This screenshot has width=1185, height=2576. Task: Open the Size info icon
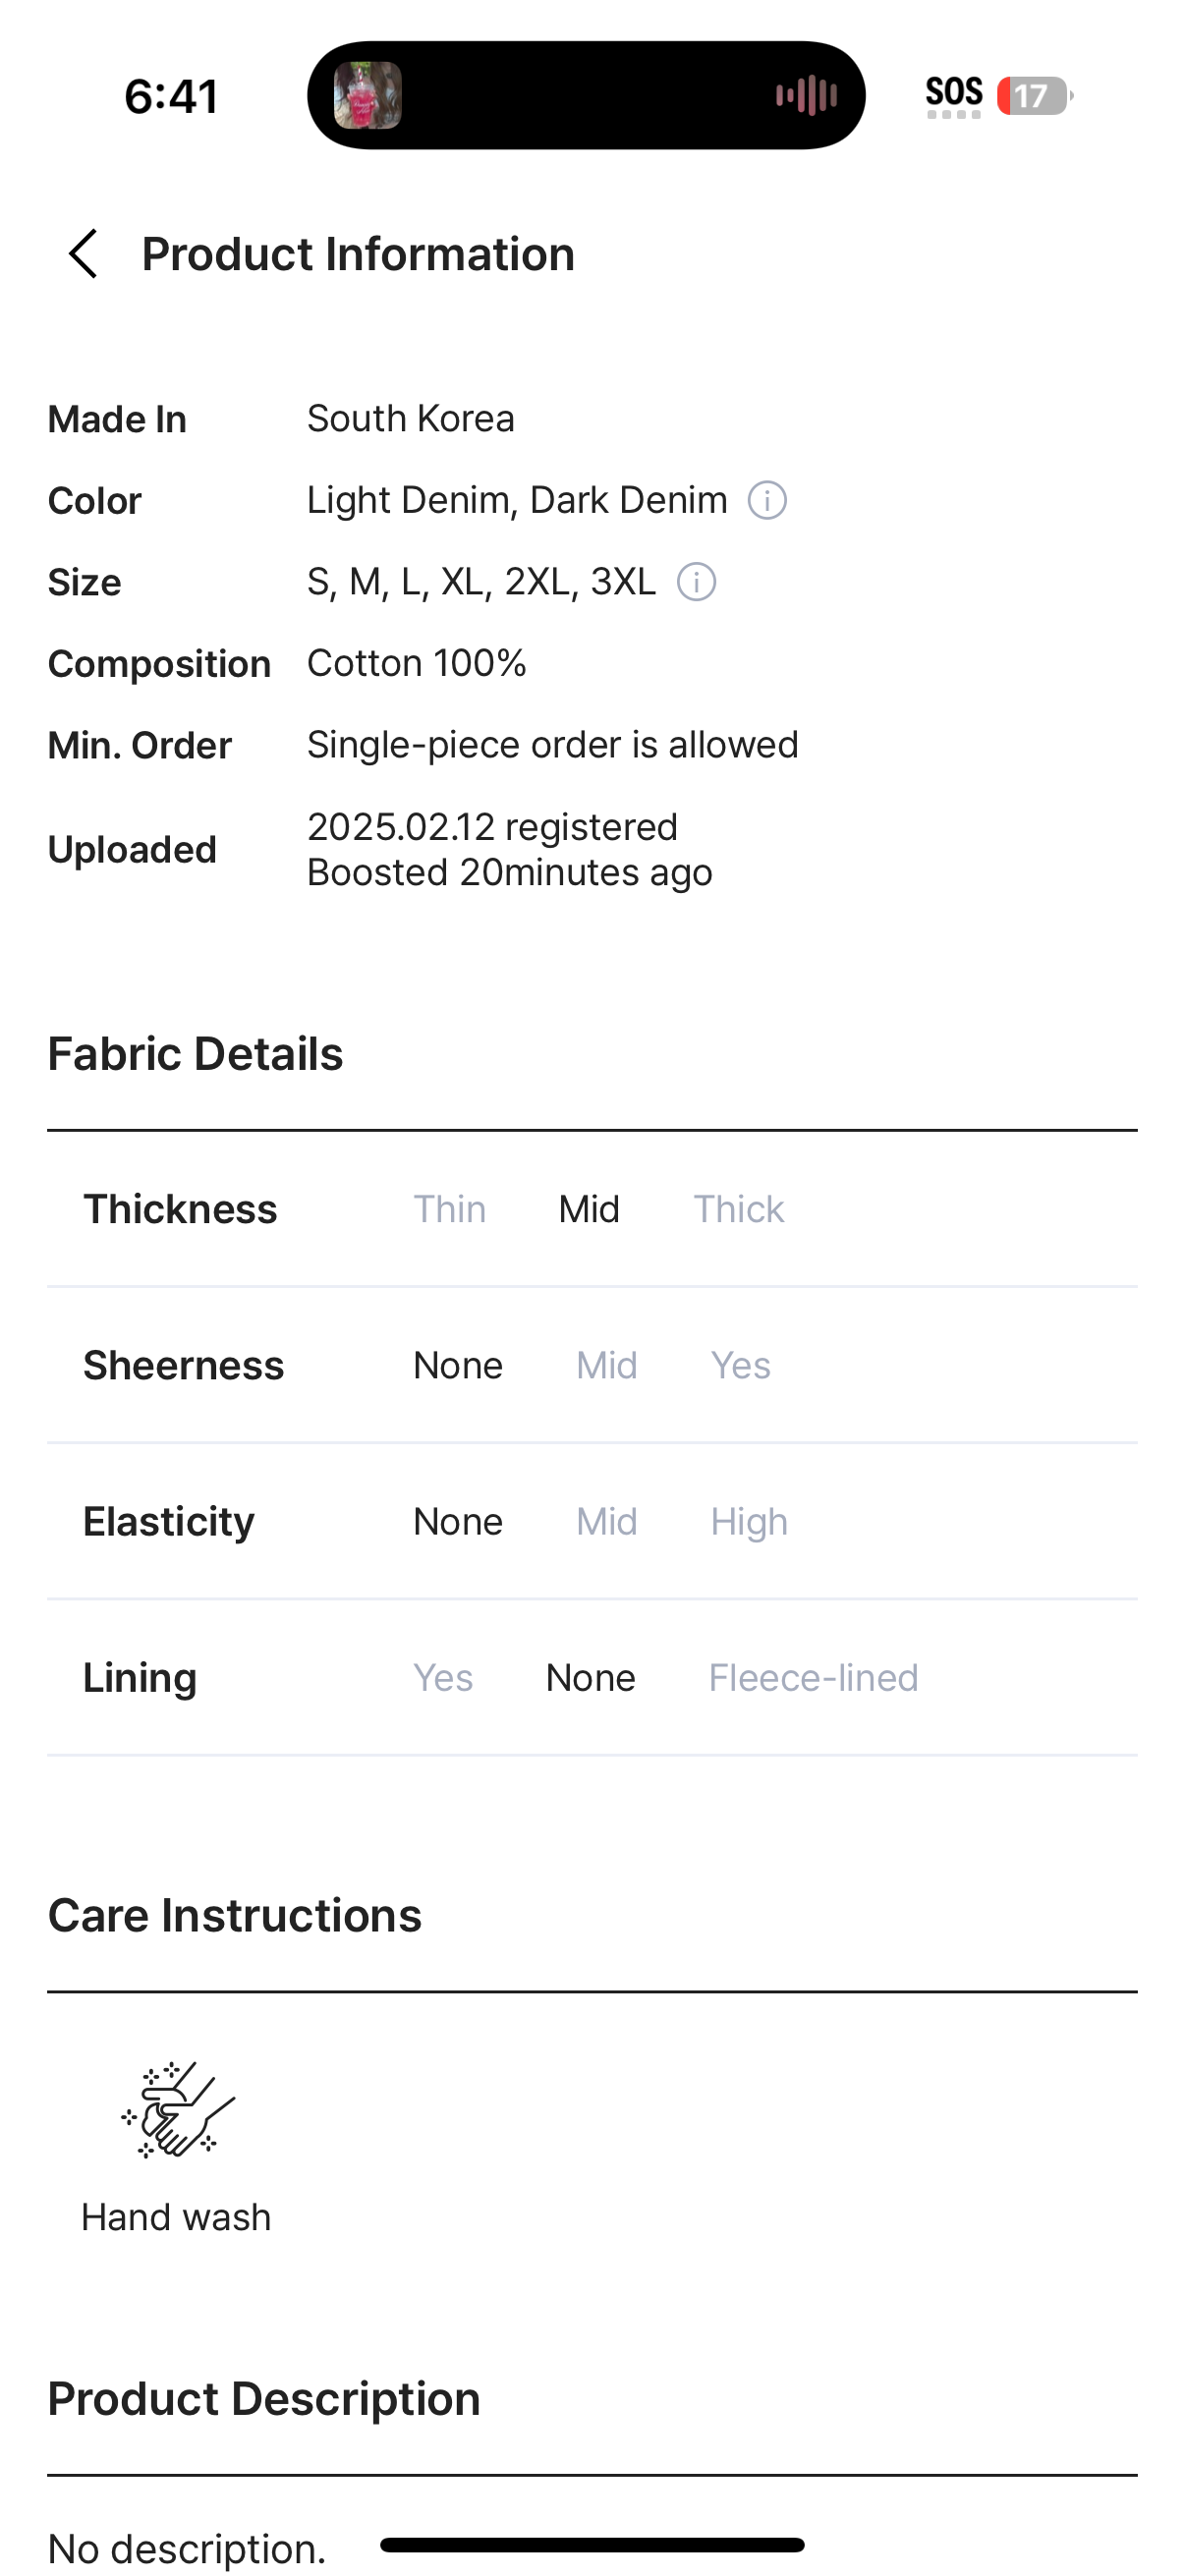pyautogui.click(x=696, y=582)
